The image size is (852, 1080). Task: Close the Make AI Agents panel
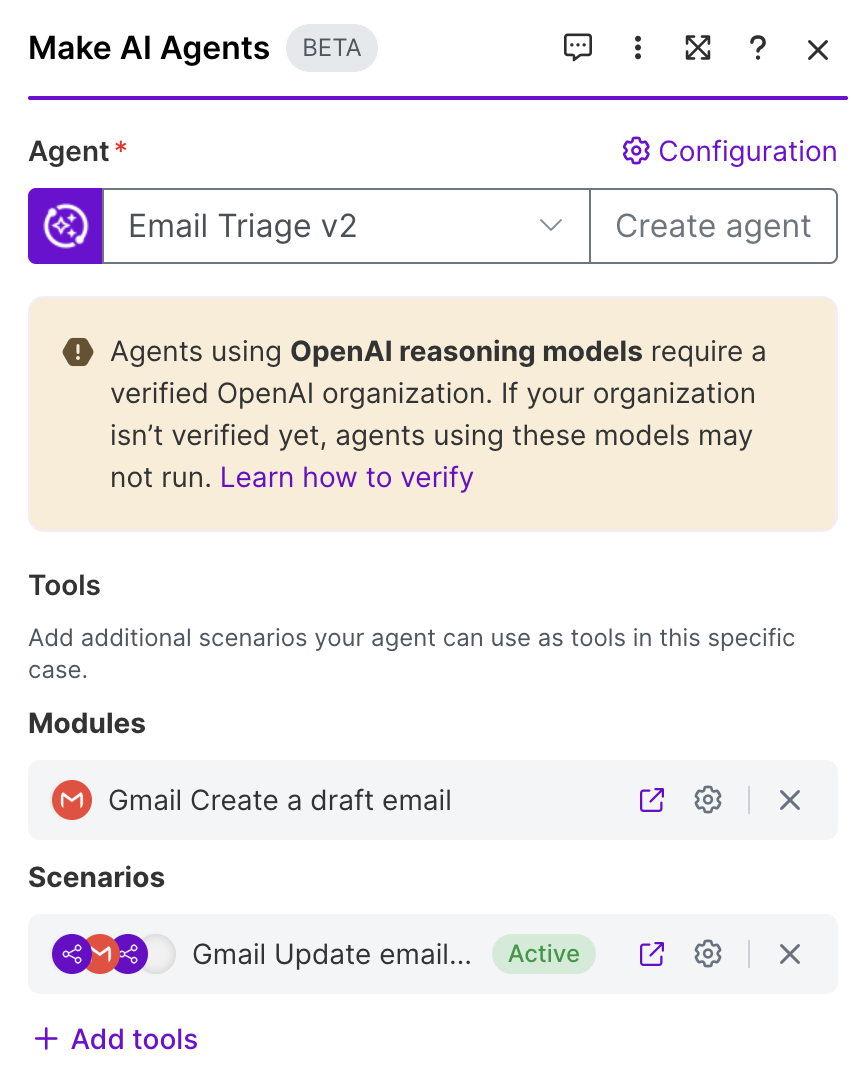pyautogui.click(x=818, y=50)
